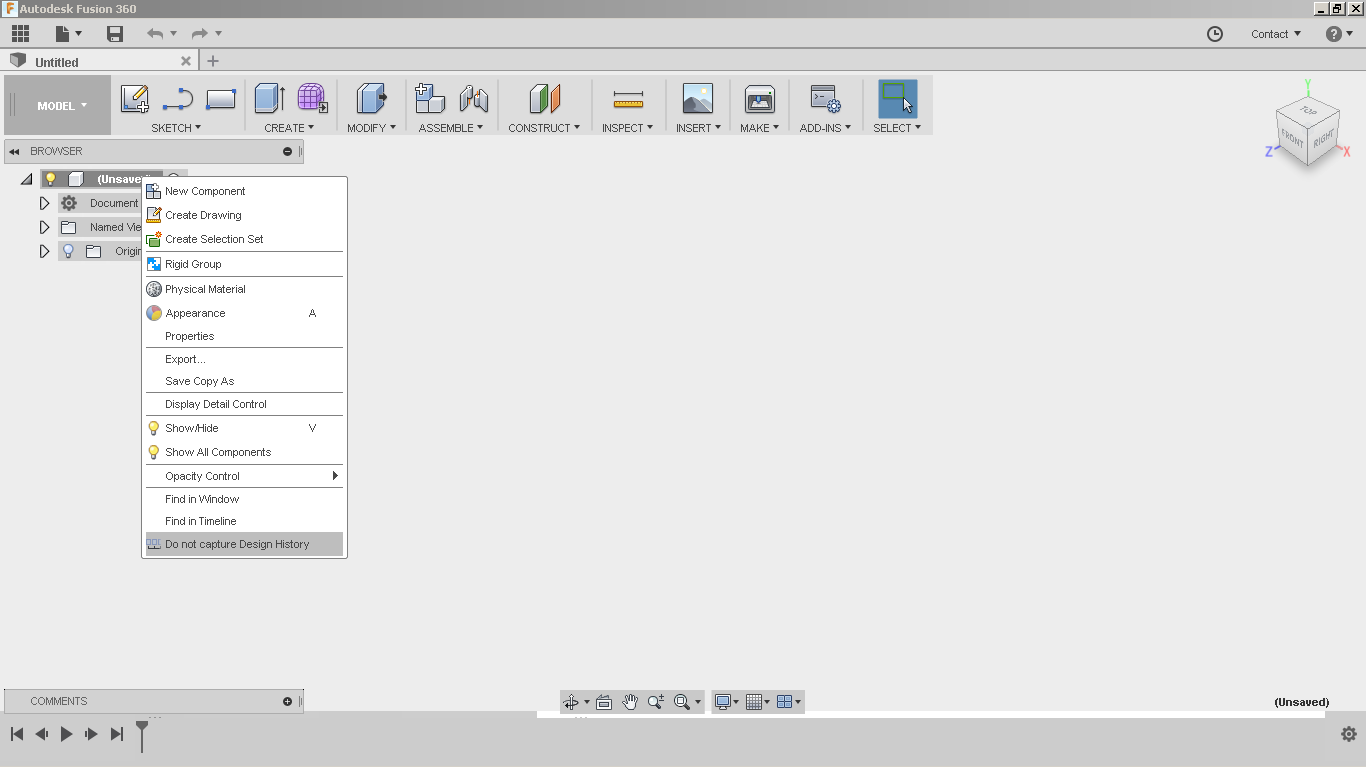Open the timeline settings gear
Image resolution: width=1366 pixels, height=768 pixels.
click(1349, 734)
